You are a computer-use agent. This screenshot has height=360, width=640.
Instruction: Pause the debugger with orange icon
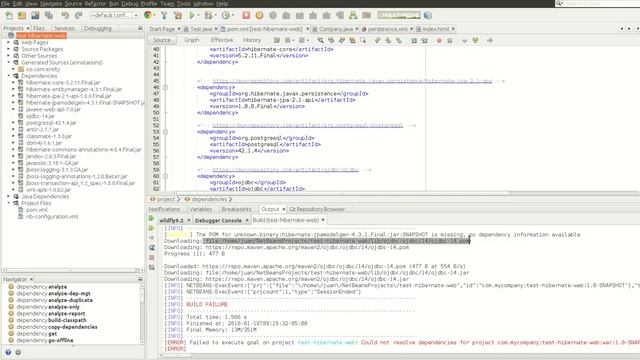pos(259,16)
